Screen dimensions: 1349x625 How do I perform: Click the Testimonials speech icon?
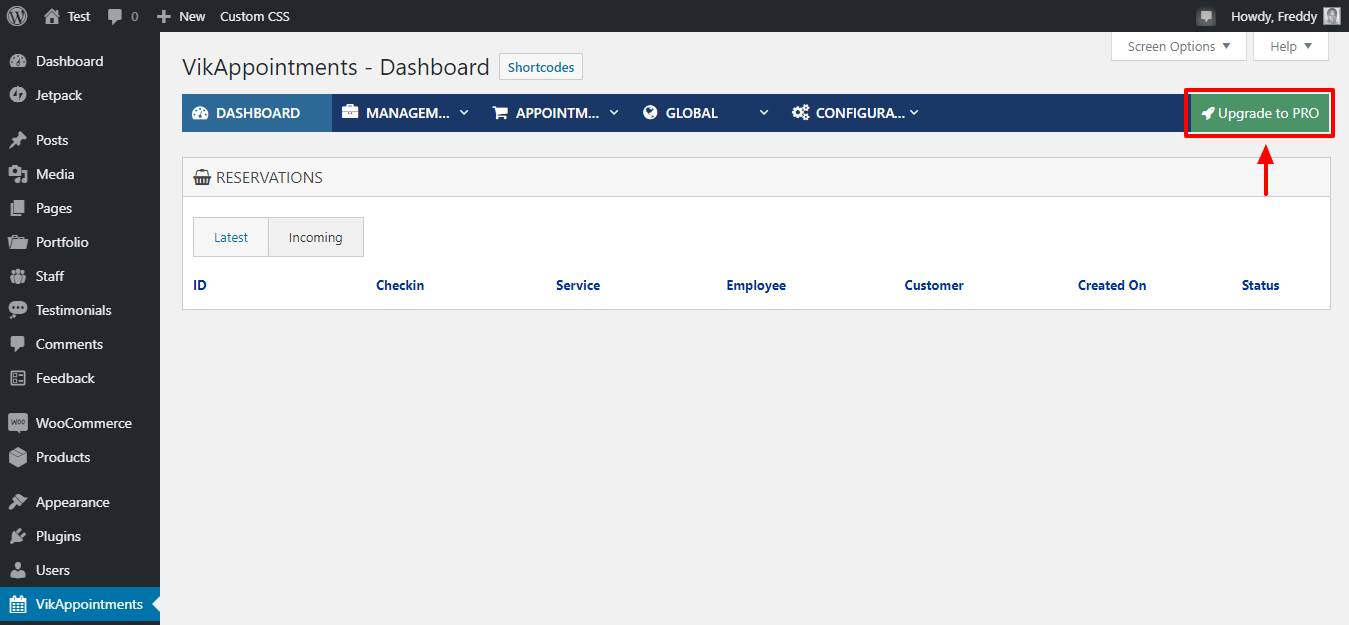(x=18, y=310)
